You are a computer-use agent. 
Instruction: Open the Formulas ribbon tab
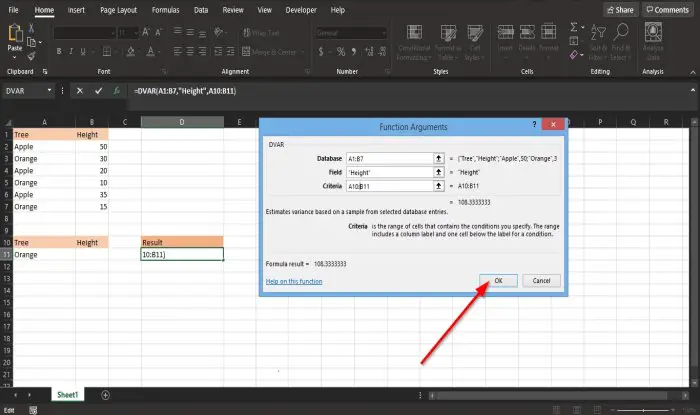pos(165,10)
